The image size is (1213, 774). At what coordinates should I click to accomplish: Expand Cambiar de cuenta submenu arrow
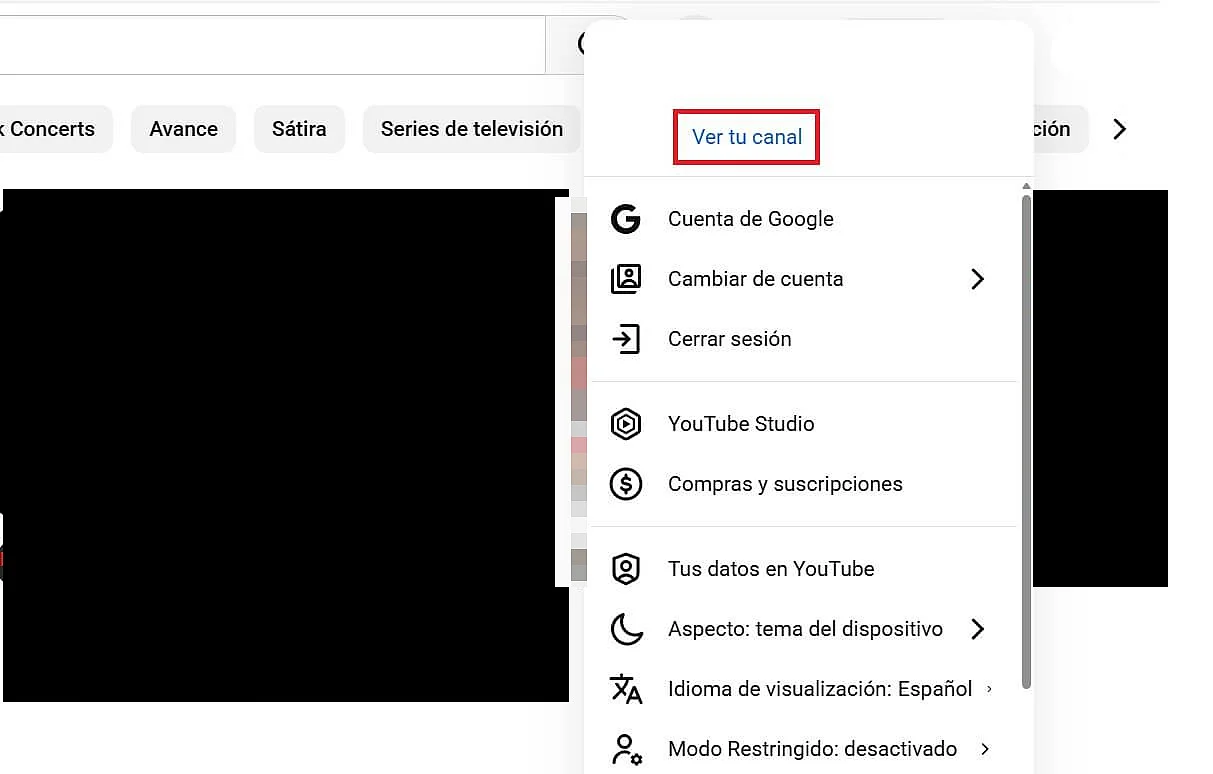(978, 279)
